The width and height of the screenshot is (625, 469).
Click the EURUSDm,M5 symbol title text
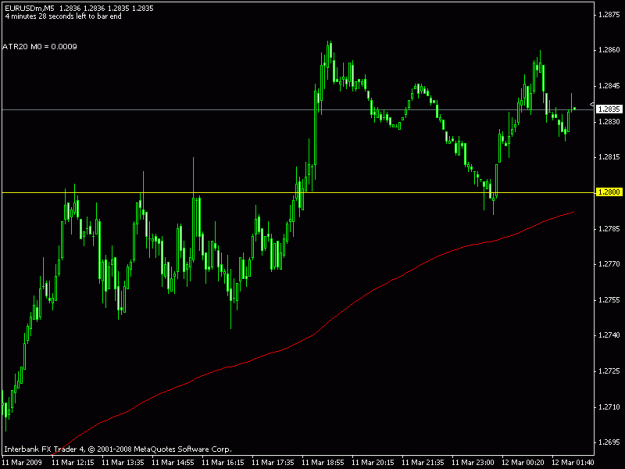[x=29, y=8]
